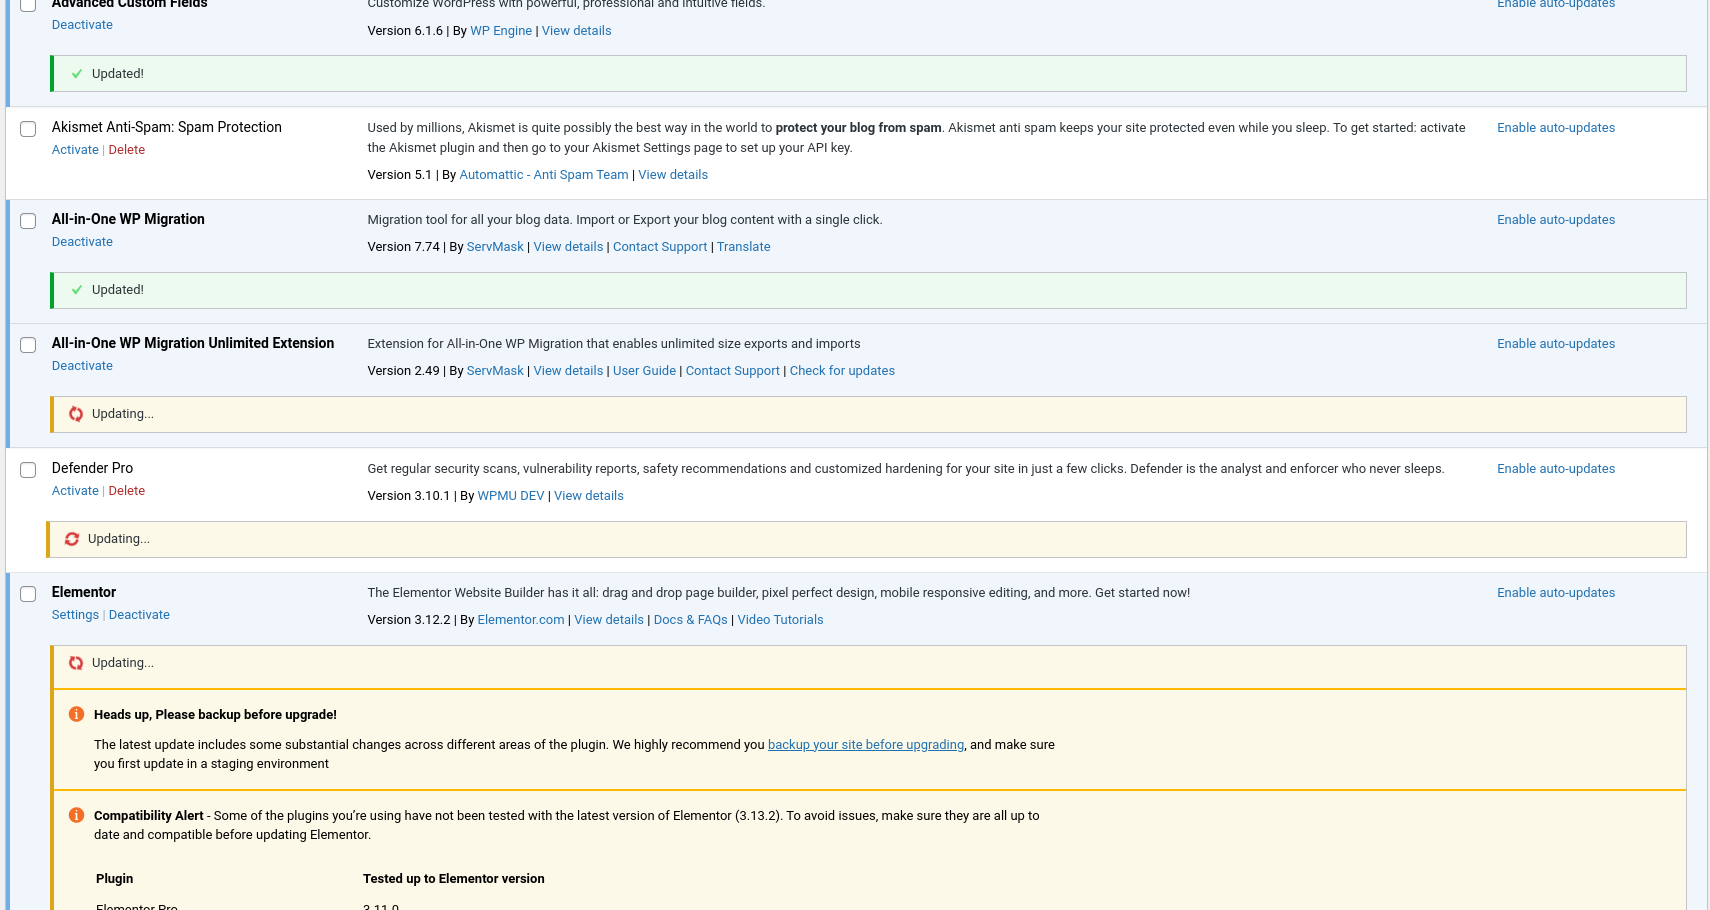Click Check for updates for Unlimited Extension
1710x910 pixels.
click(x=842, y=371)
